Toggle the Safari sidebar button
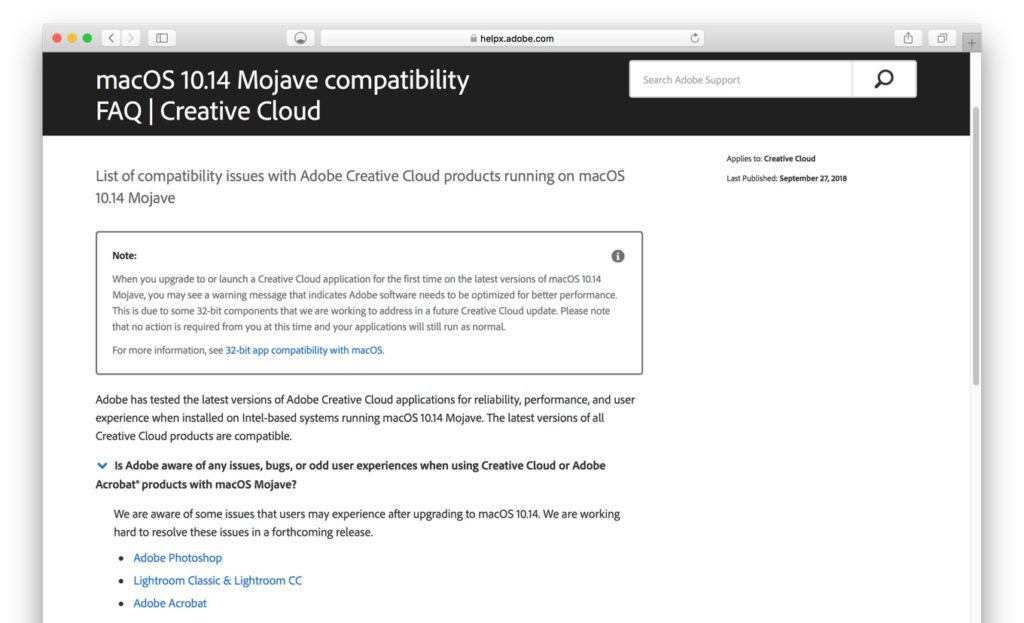Image resolution: width=1024 pixels, height=623 pixels. tap(161, 38)
